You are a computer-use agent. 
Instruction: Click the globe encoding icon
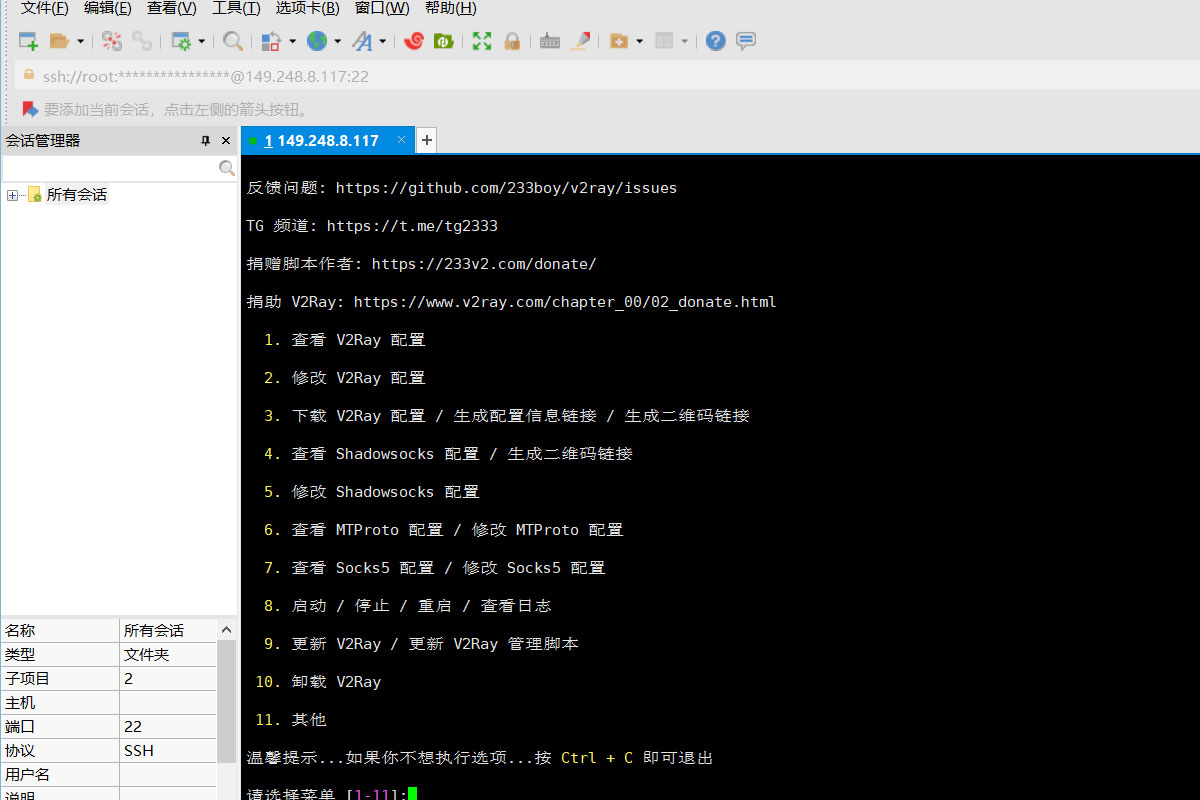point(317,41)
